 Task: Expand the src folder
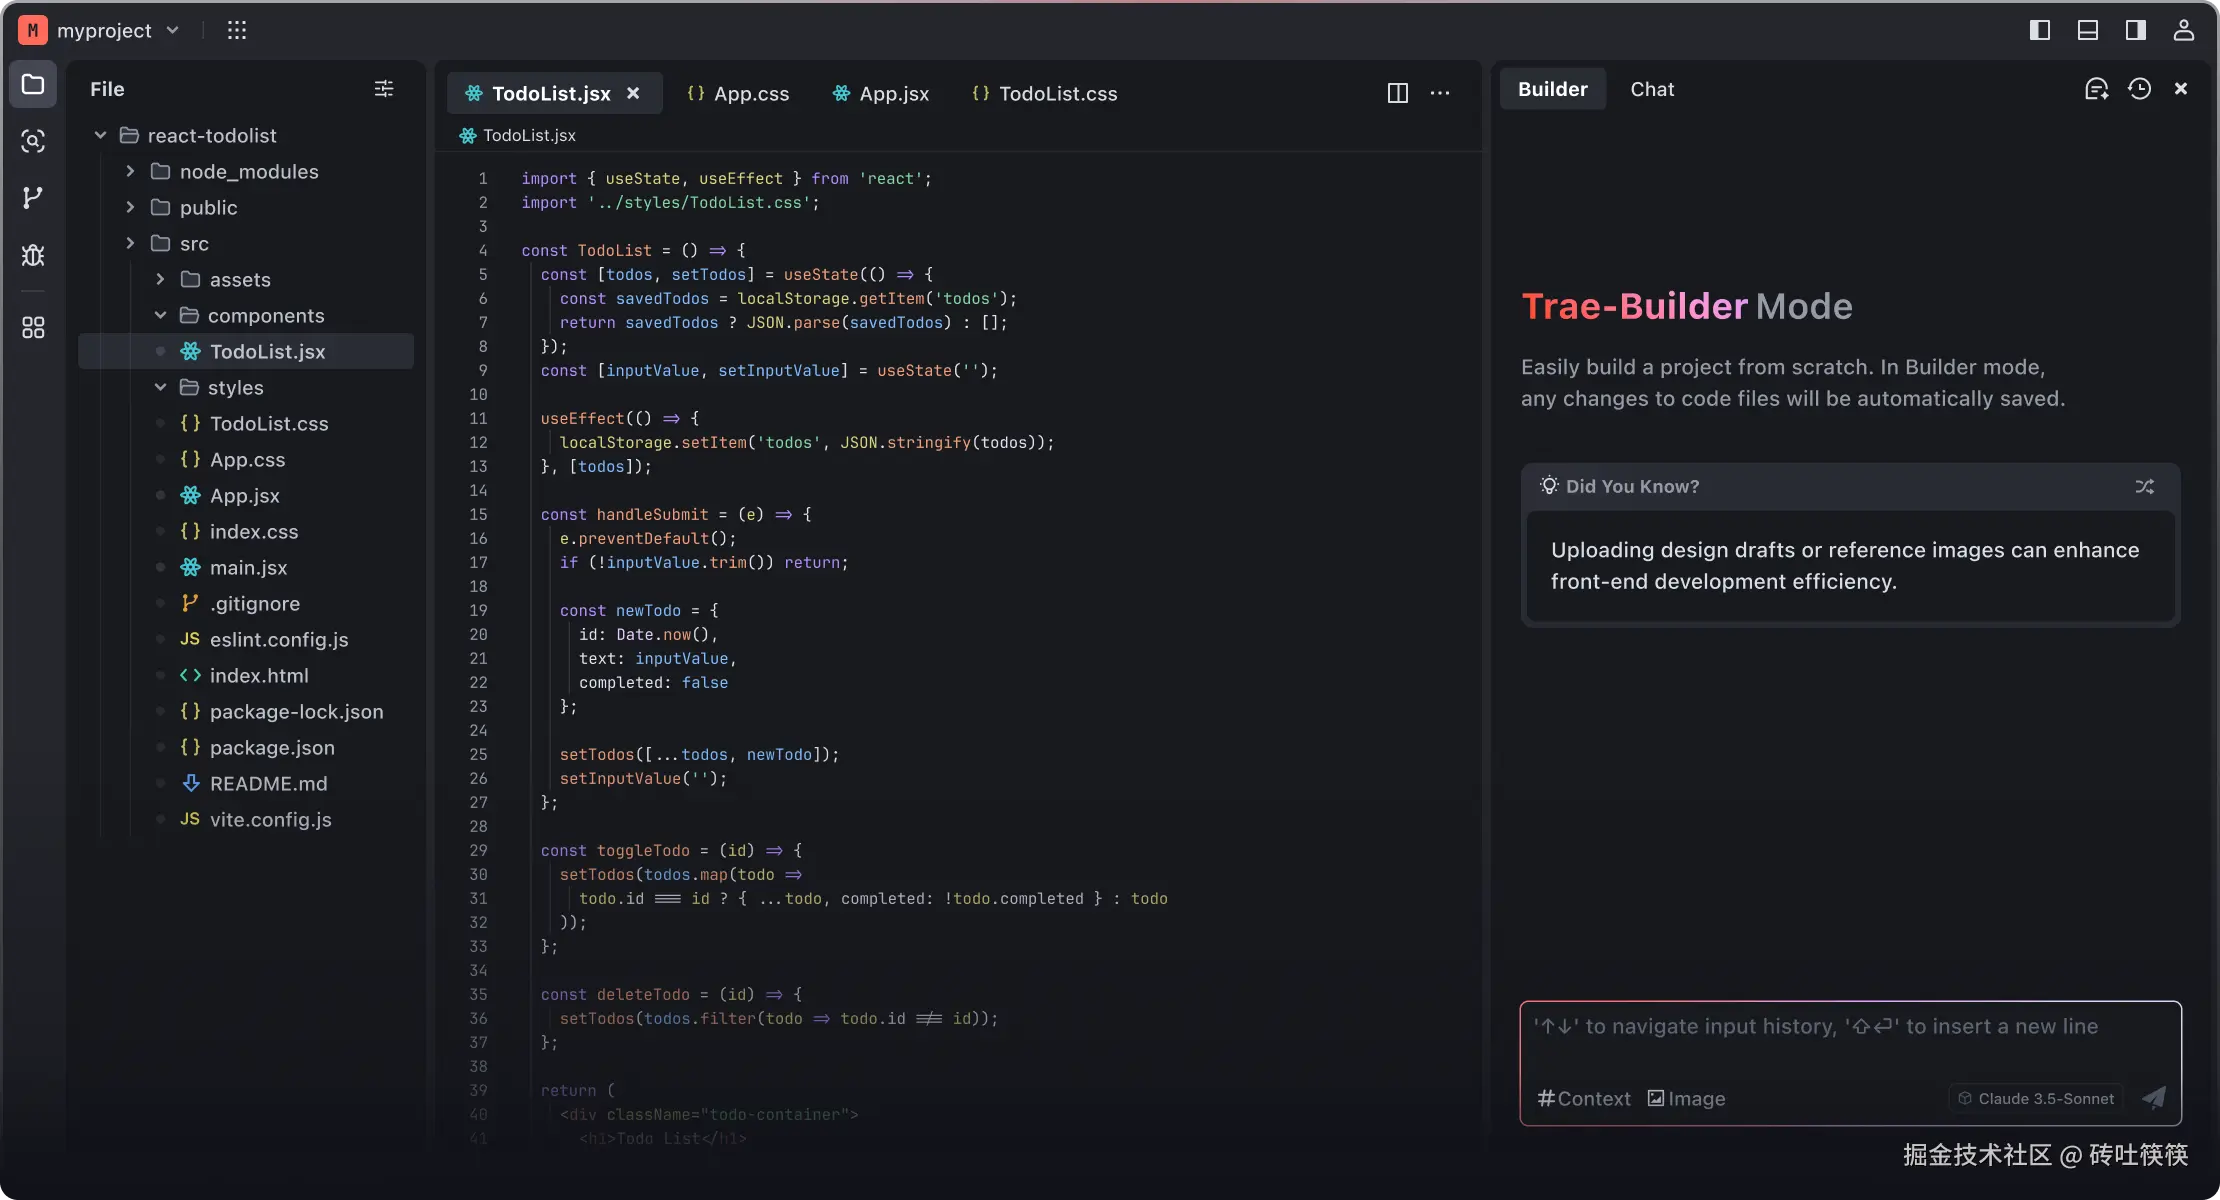point(130,243)
